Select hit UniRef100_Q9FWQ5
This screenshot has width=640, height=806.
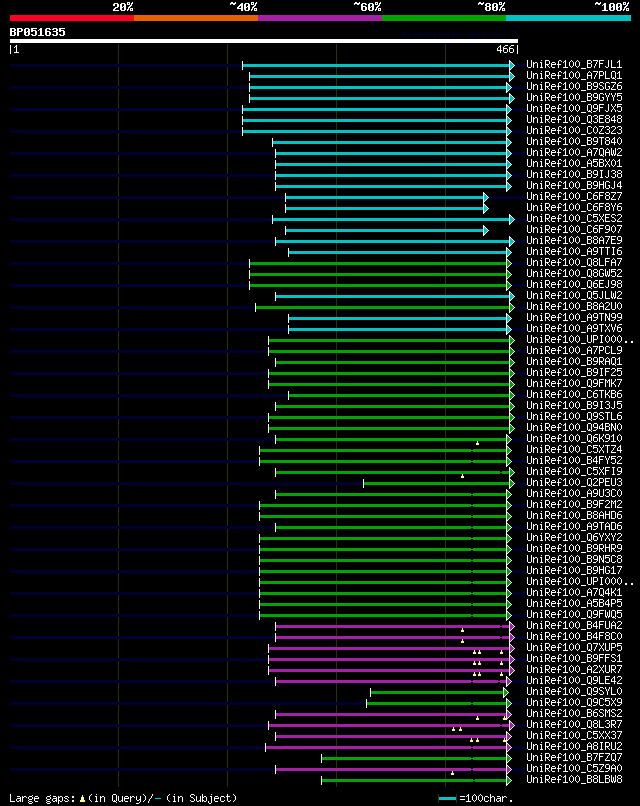tap(574, 615)
